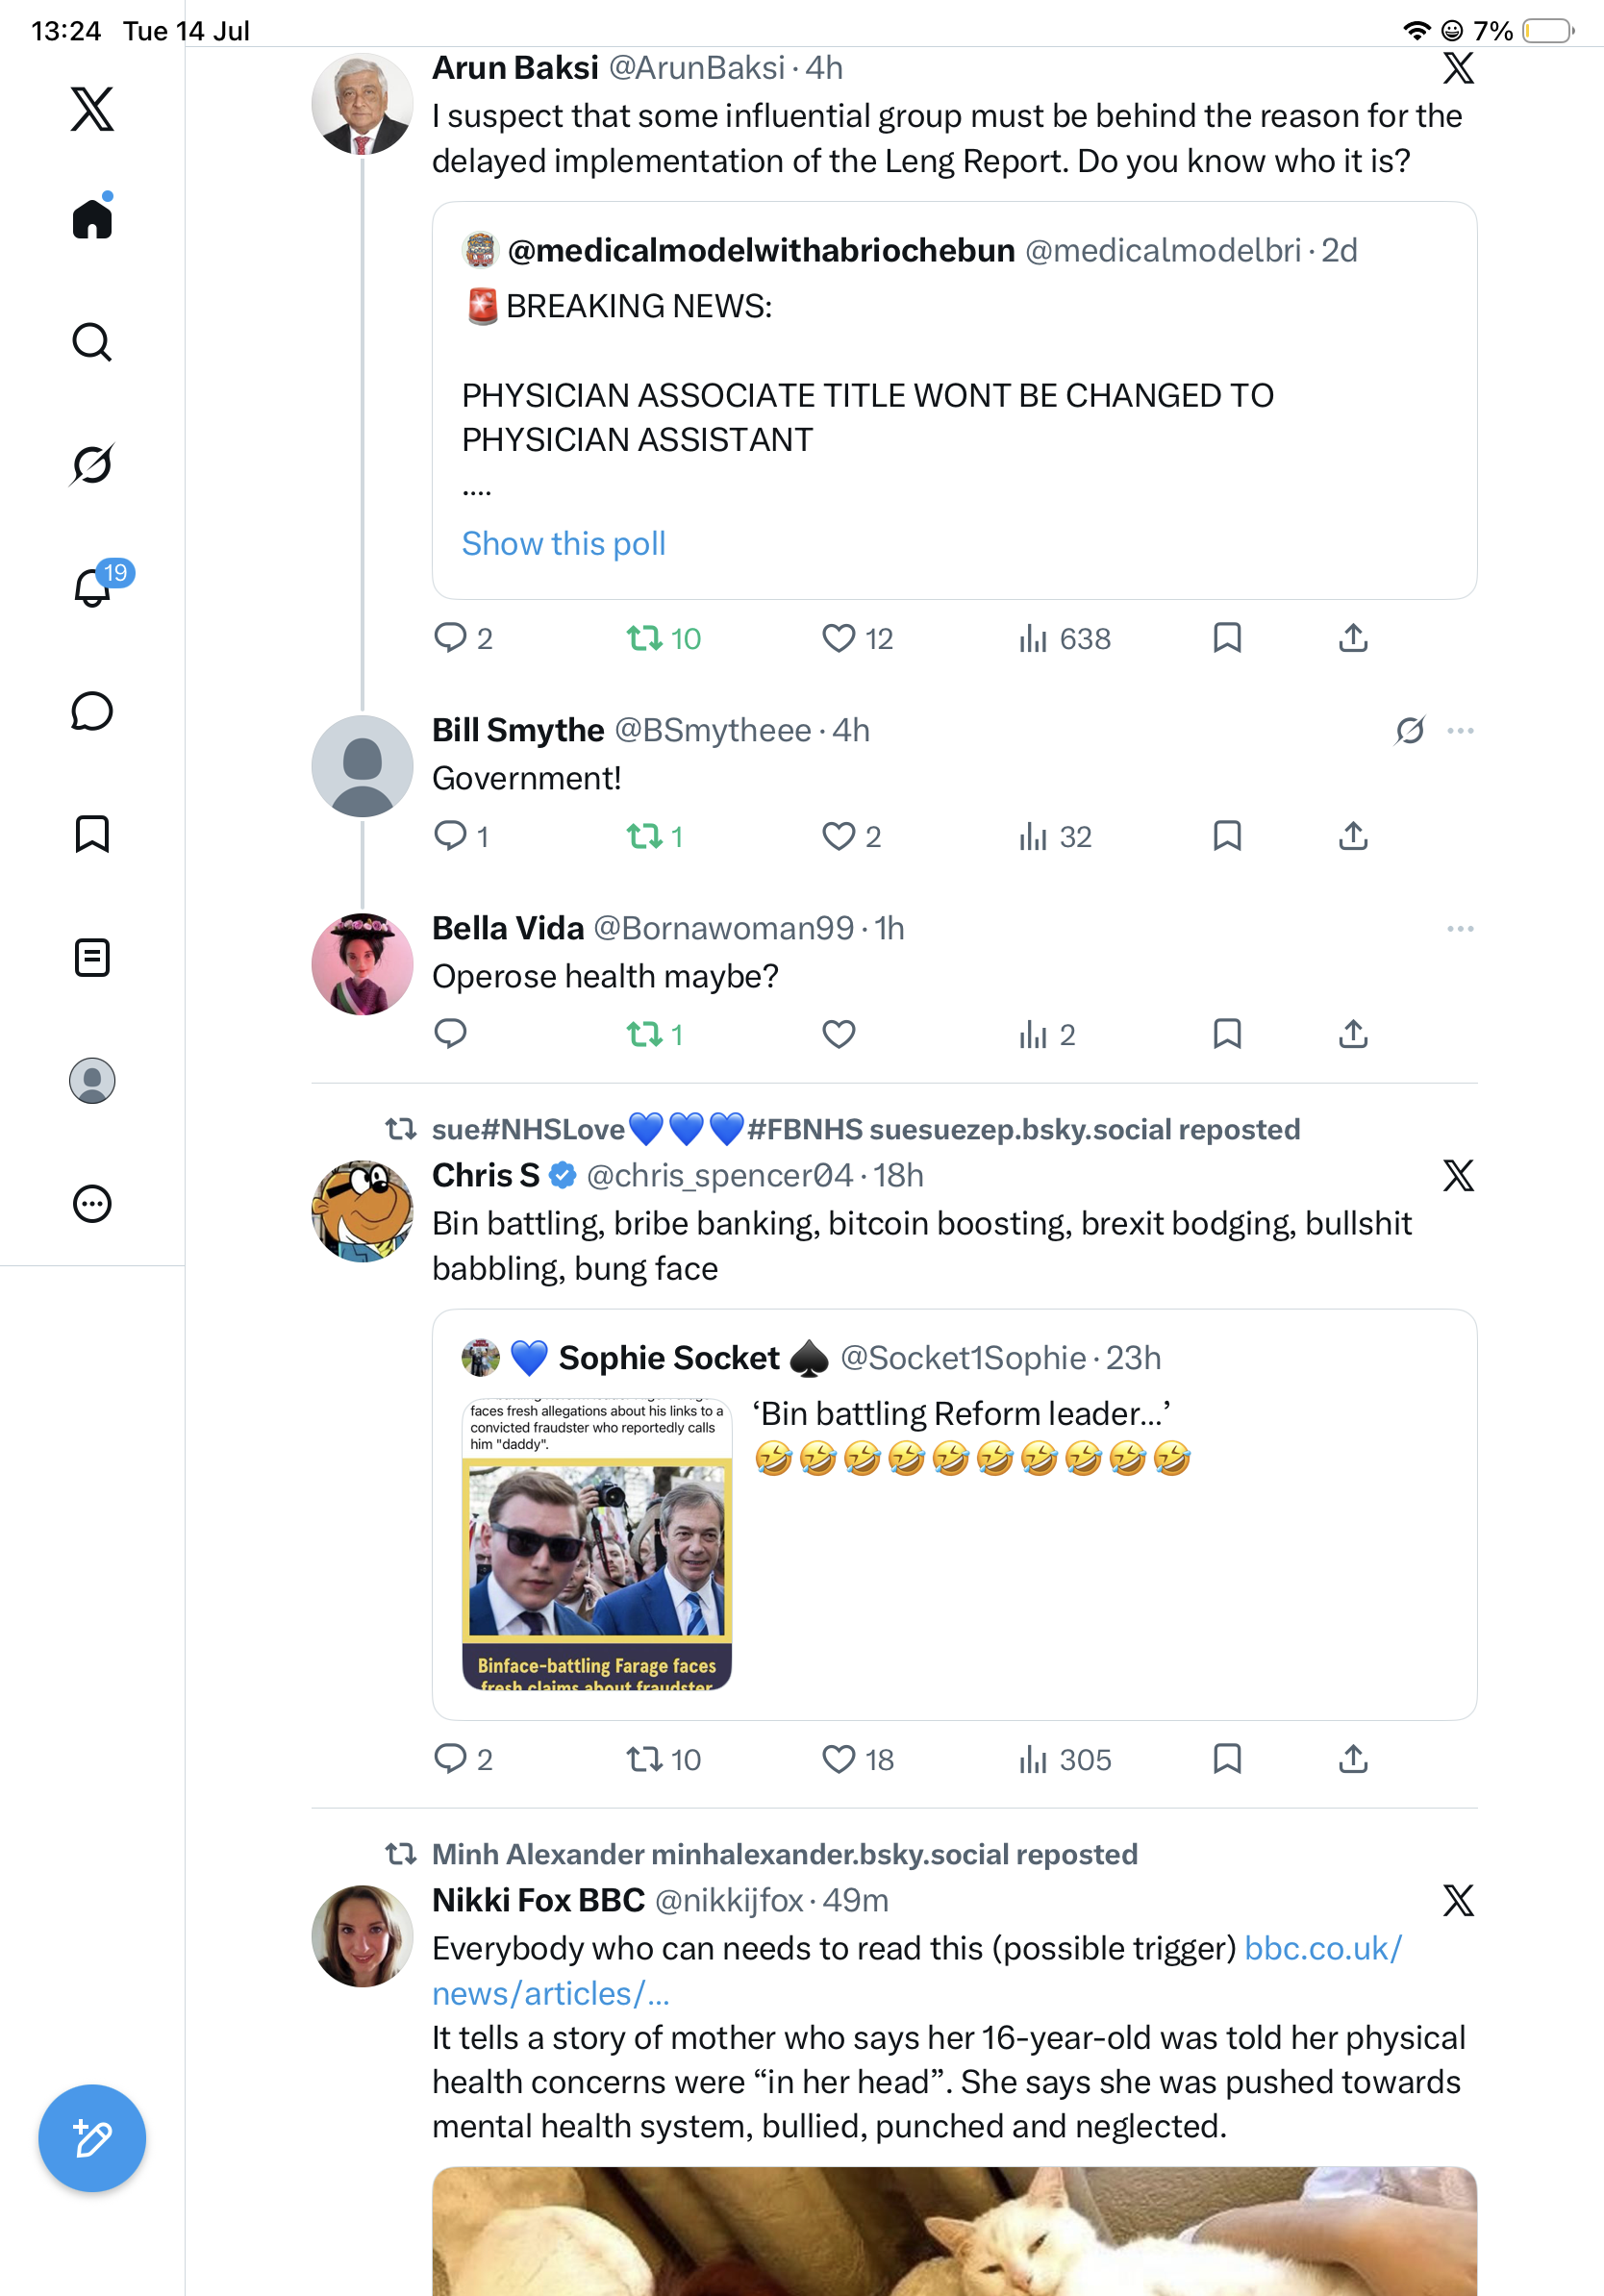
Task: Go to Home tab in sidebar
Action: [92, 218]
